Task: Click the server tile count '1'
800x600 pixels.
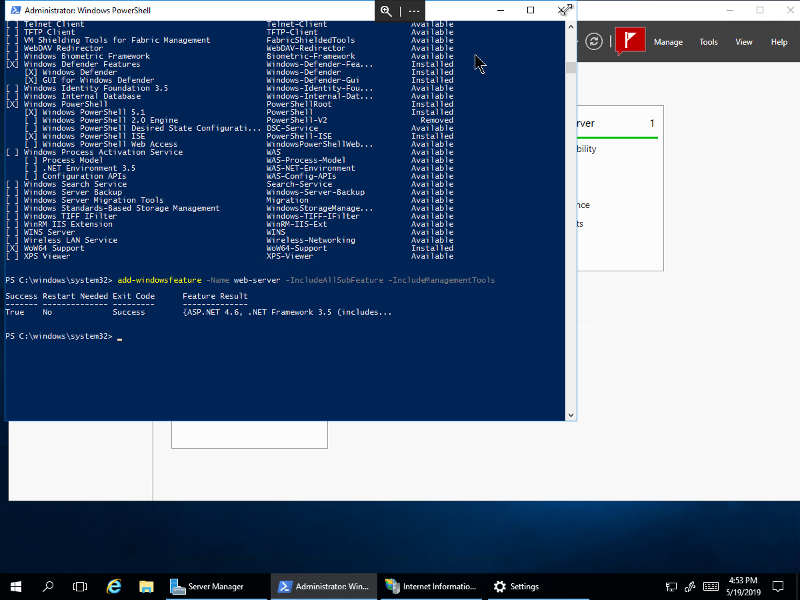Action: pos(652,123)
